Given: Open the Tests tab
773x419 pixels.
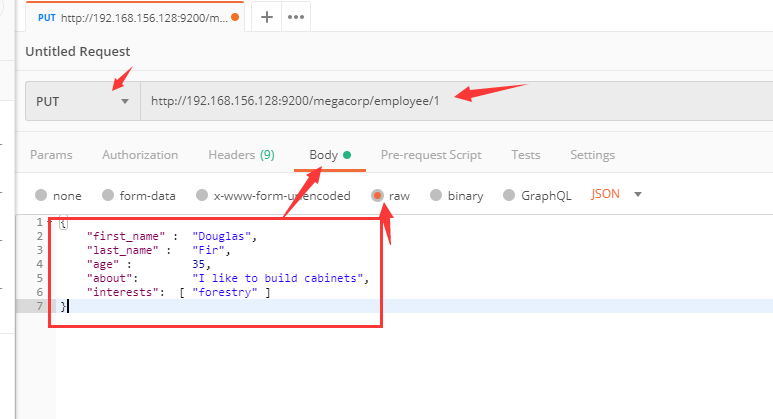Looking at the screenshot, I should pyautogui.click(x=526, y=155).
